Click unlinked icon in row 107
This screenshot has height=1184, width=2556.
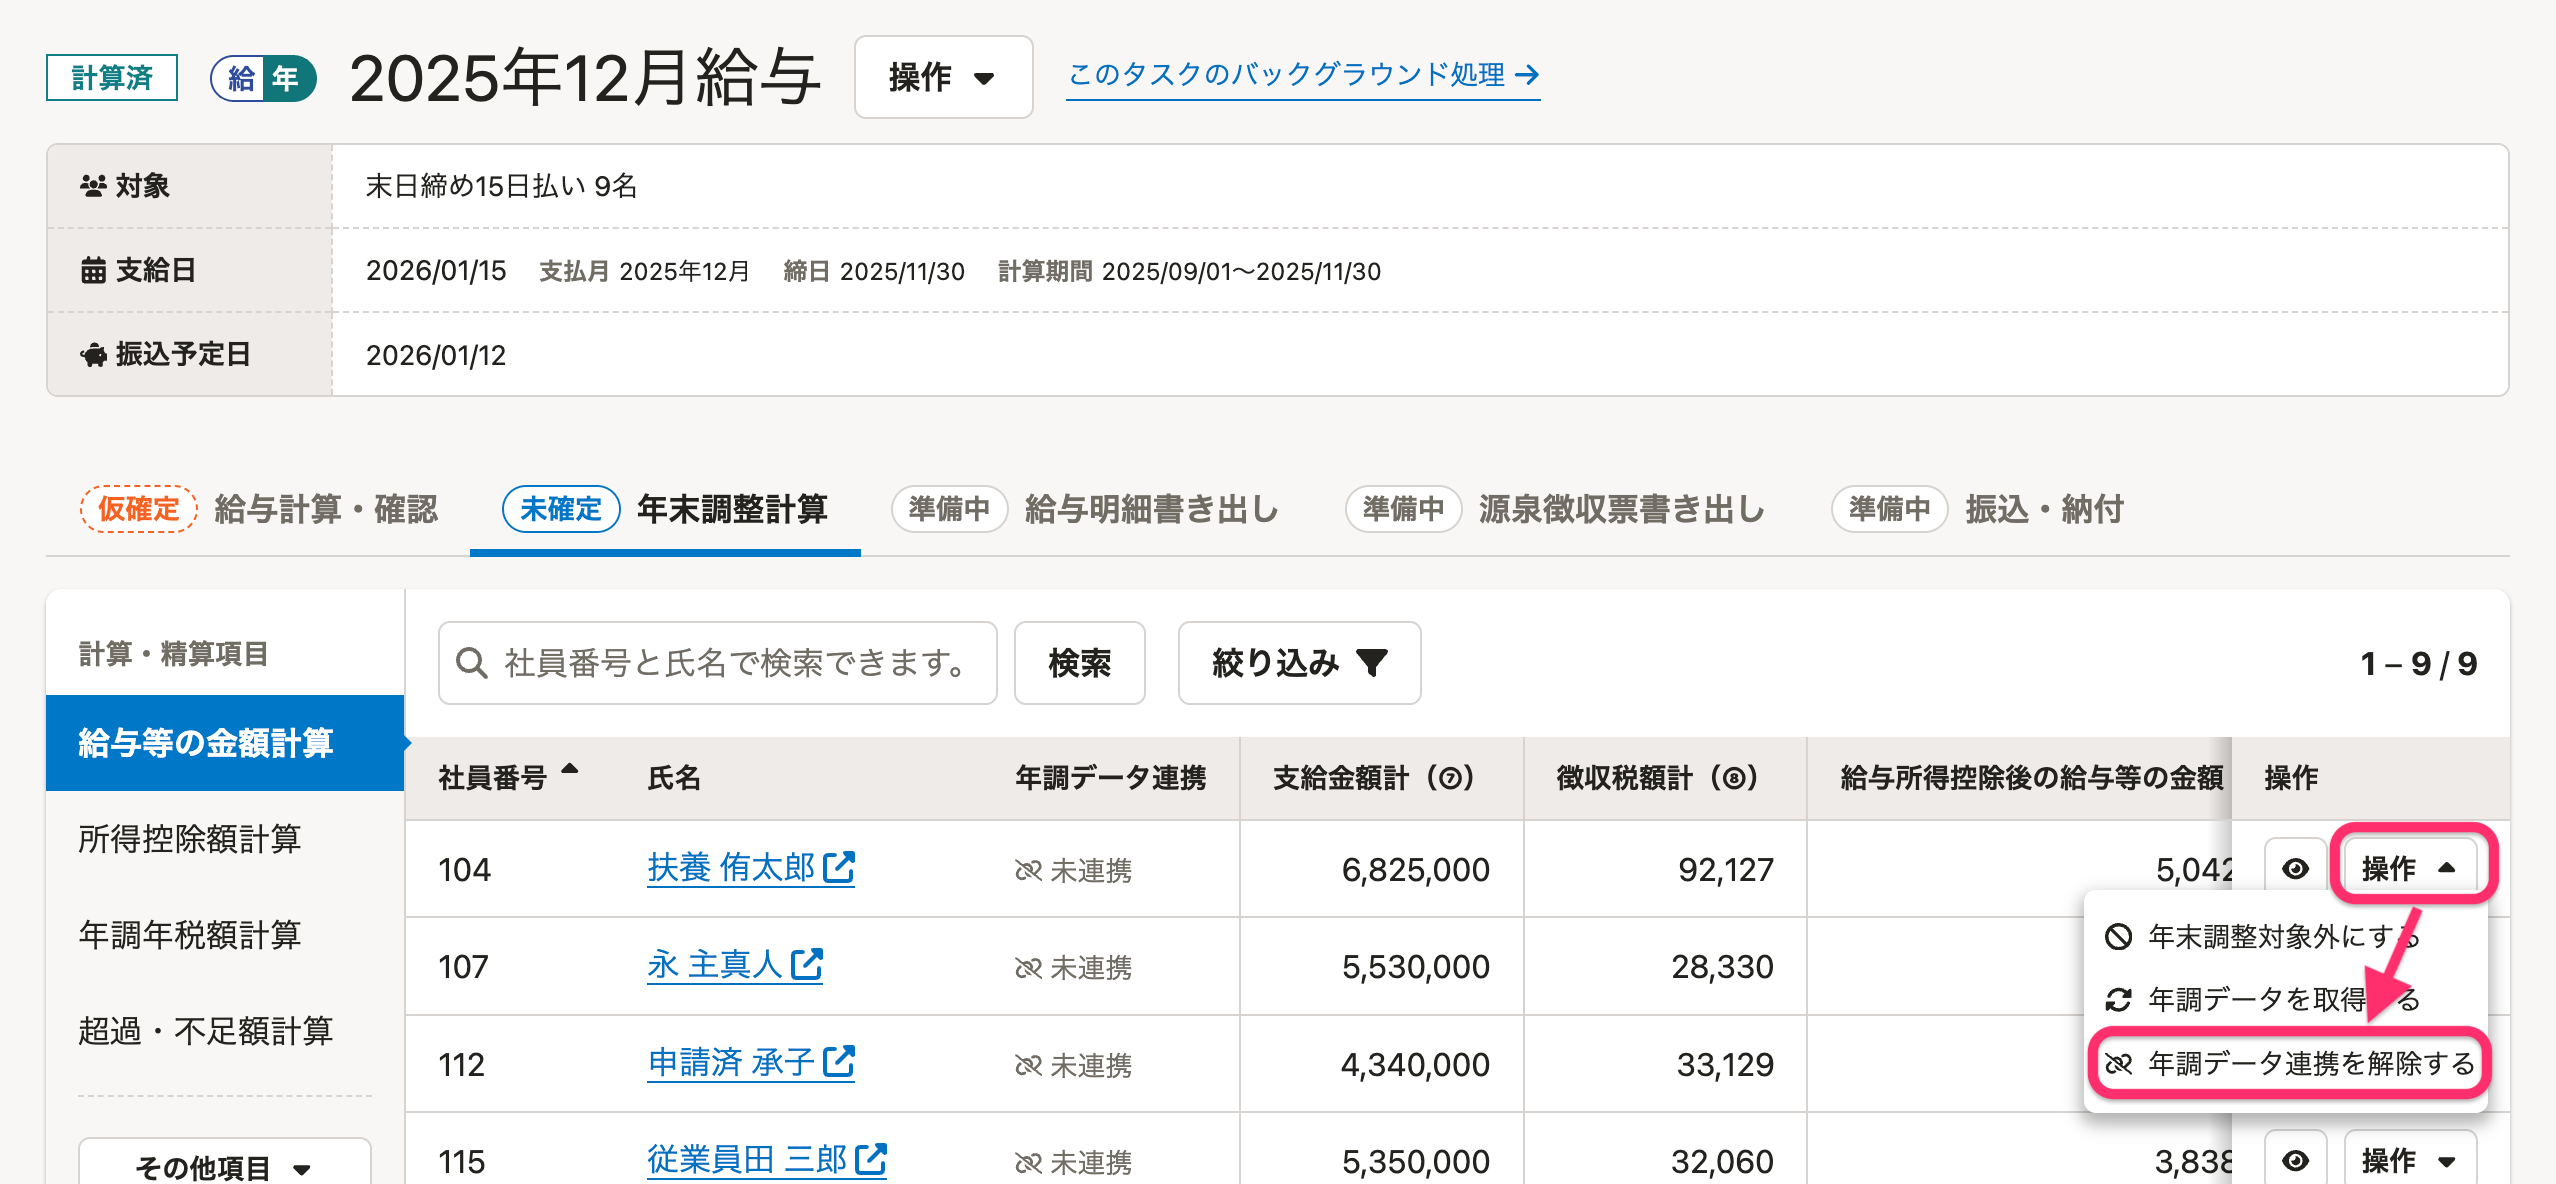tap(1028, 968)
